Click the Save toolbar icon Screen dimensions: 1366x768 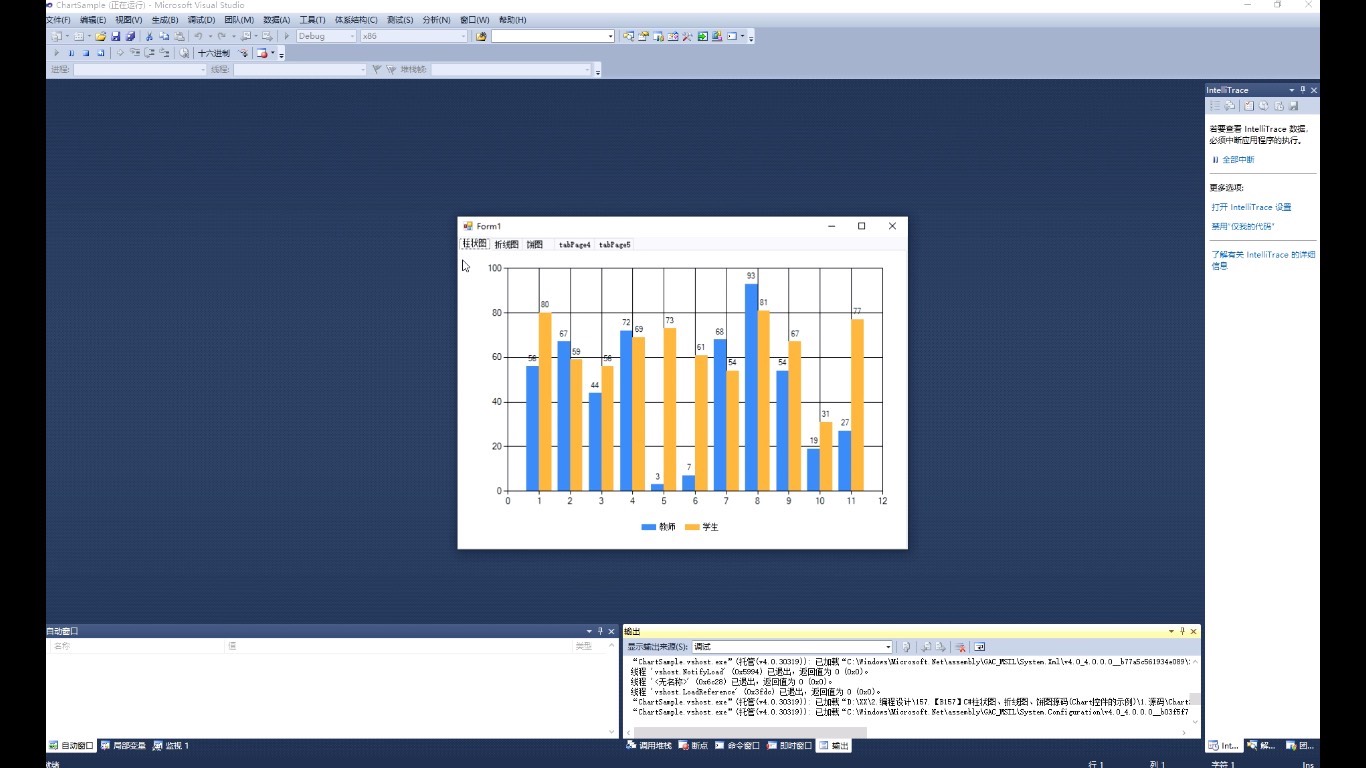tap(115, 36)
